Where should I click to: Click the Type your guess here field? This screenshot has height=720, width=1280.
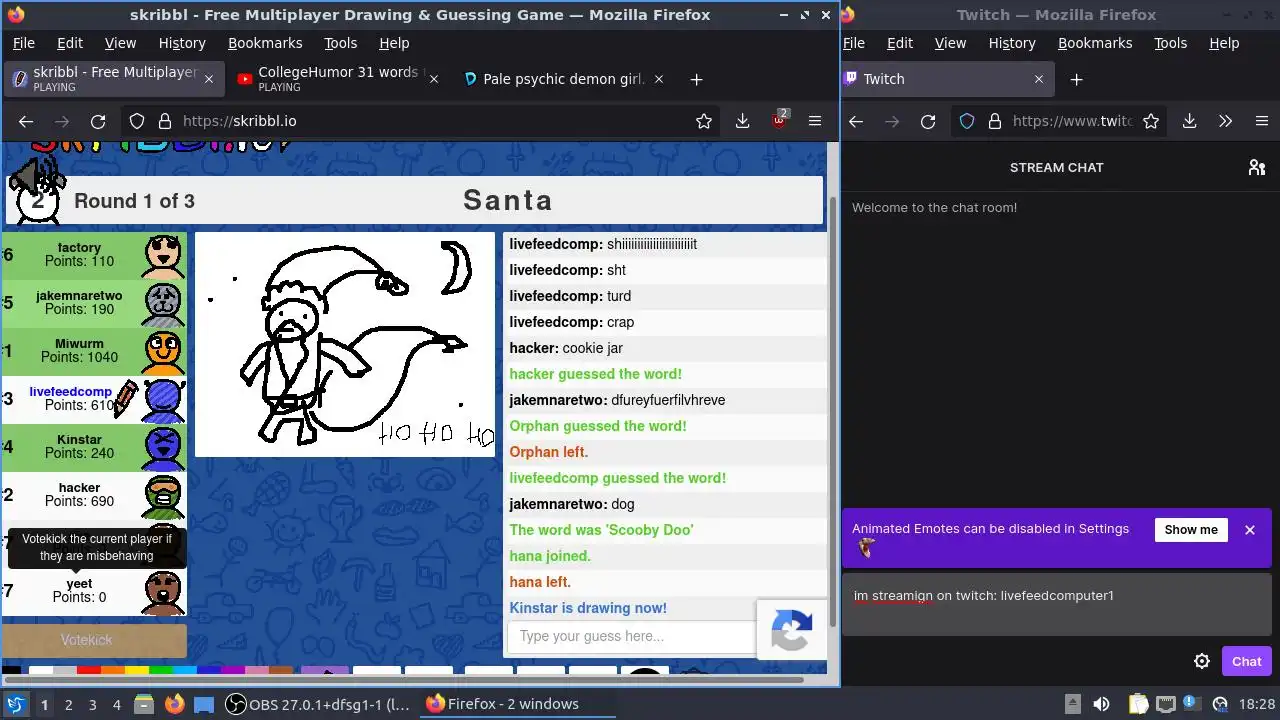tap(632, 636)
